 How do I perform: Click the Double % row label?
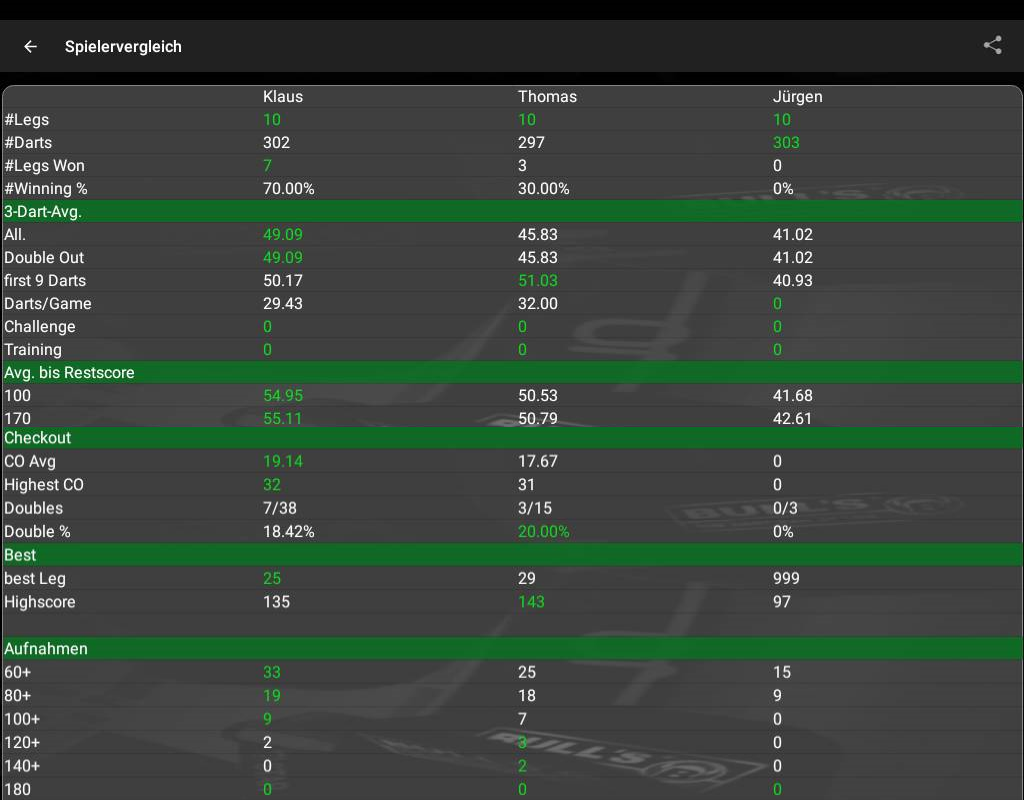[37, 532]
